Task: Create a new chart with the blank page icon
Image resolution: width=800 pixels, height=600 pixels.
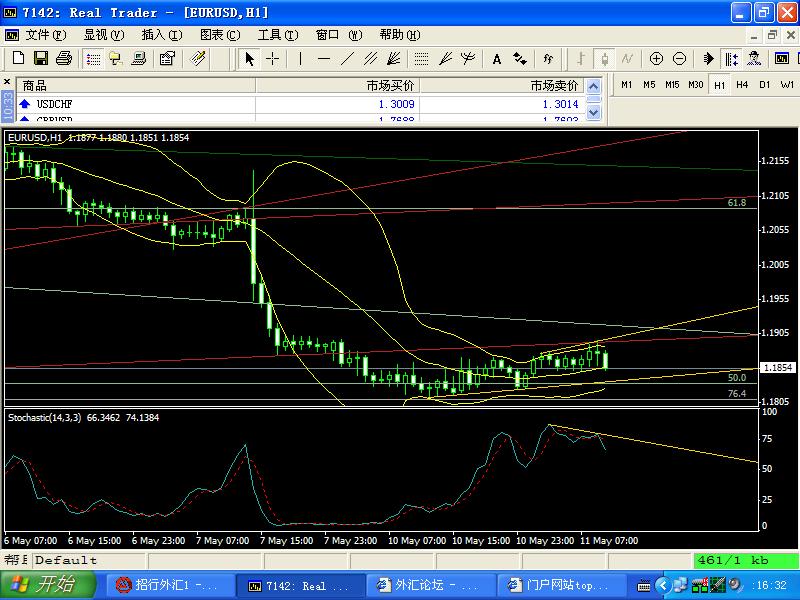Action: pyautogui.click(x=18, y=59)
